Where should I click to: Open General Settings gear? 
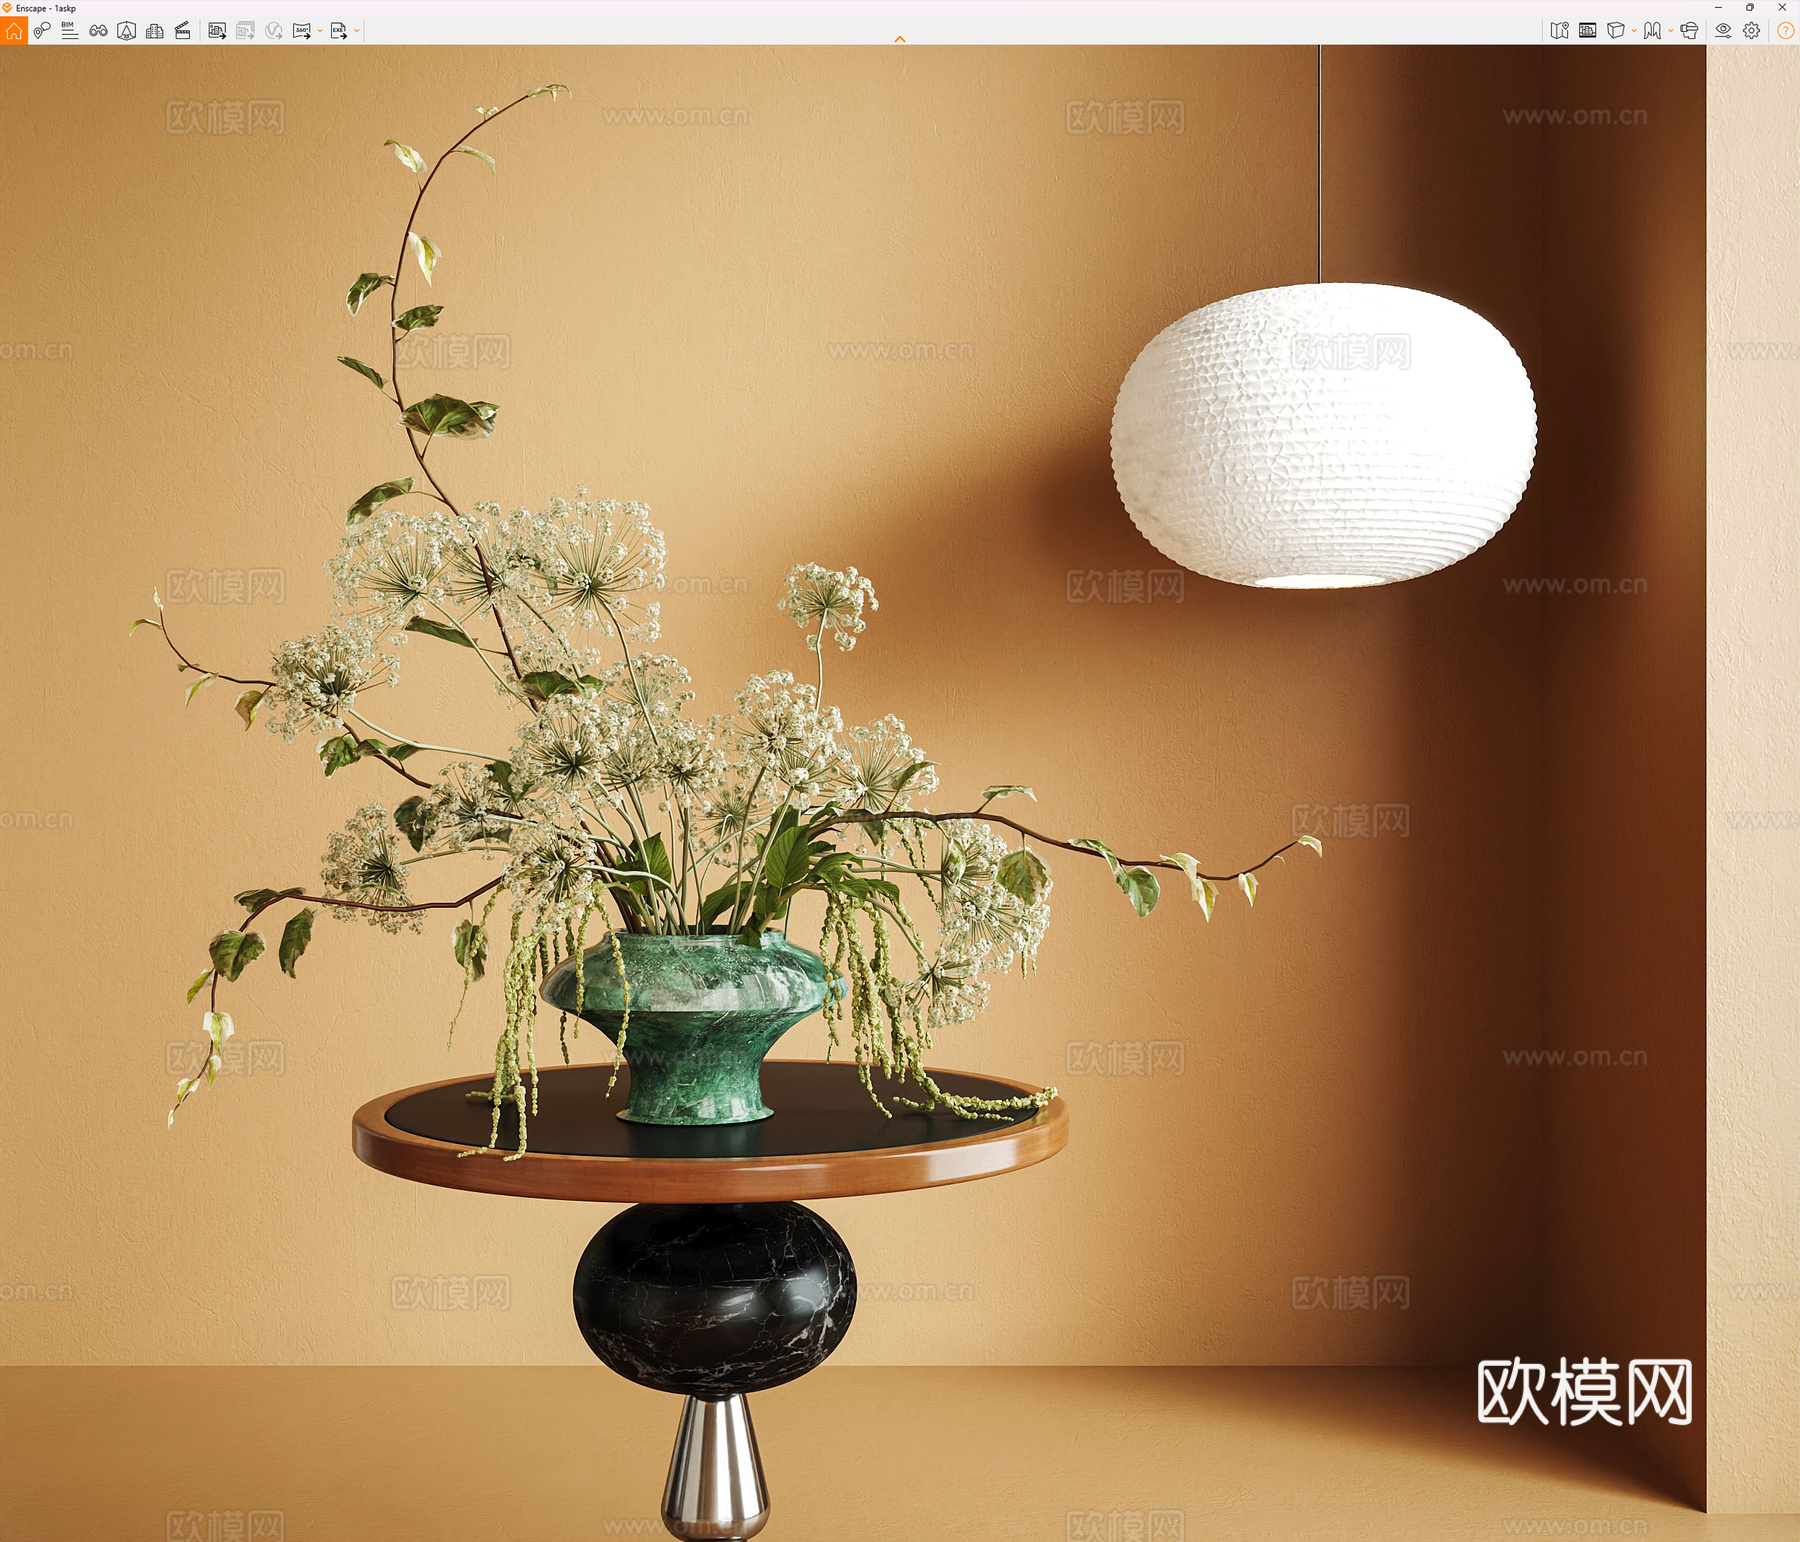click(1751, 31)
